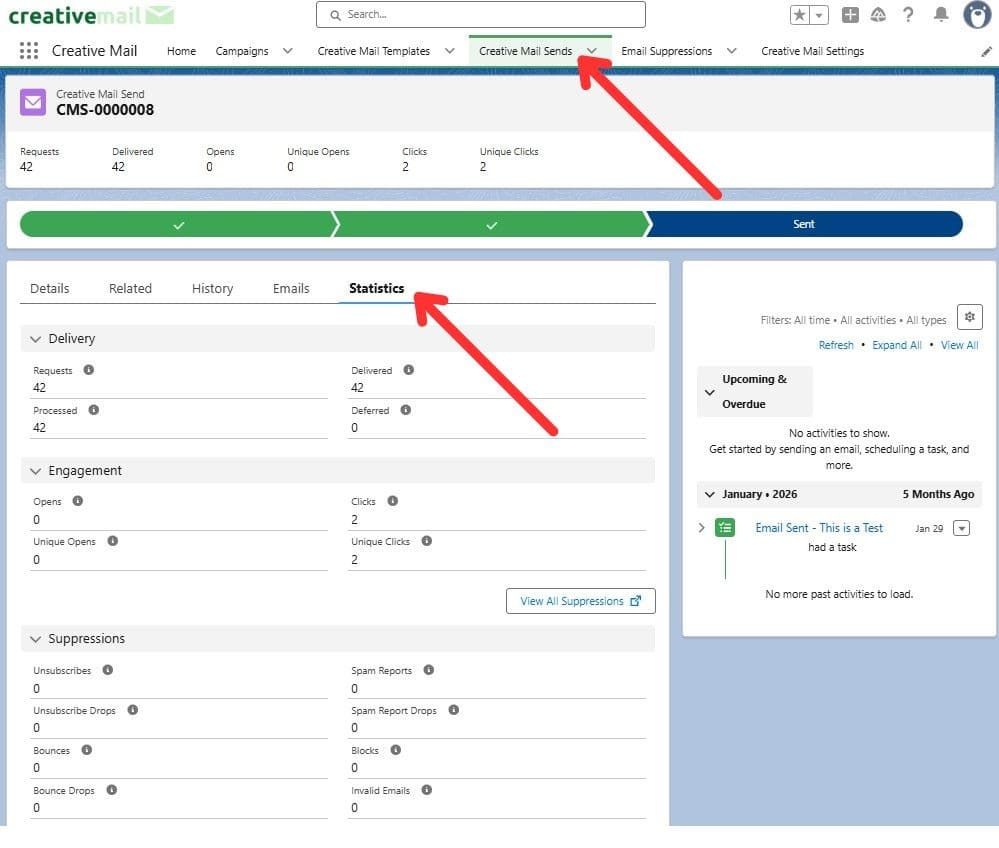The width and height of the screenshot is (999, 848).
Task: Click the Global Actions plus icon
Action: coord(850,15)
